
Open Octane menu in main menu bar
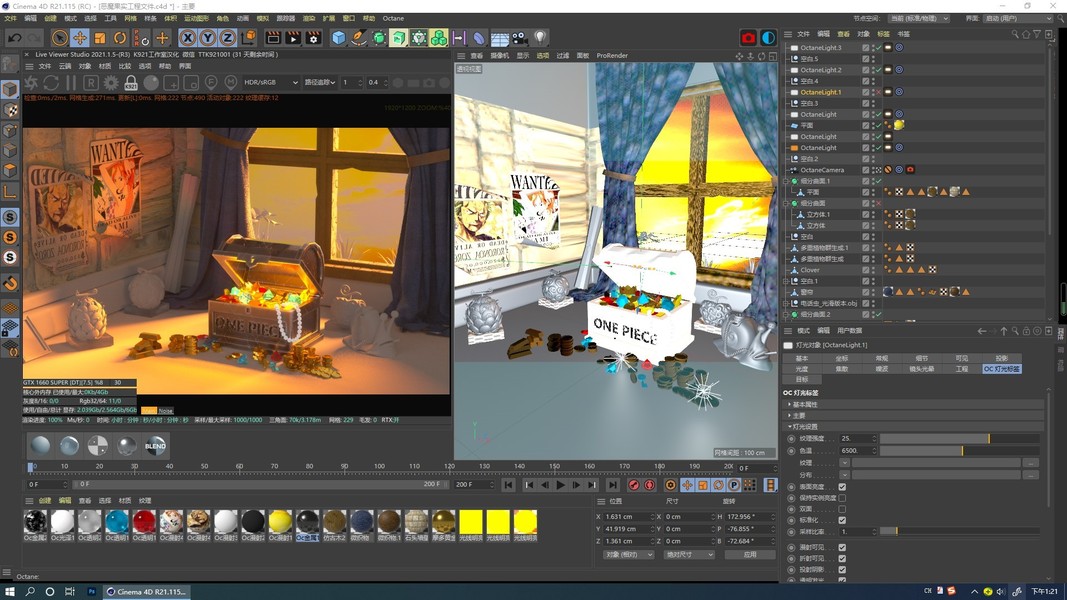coord(393,18)
